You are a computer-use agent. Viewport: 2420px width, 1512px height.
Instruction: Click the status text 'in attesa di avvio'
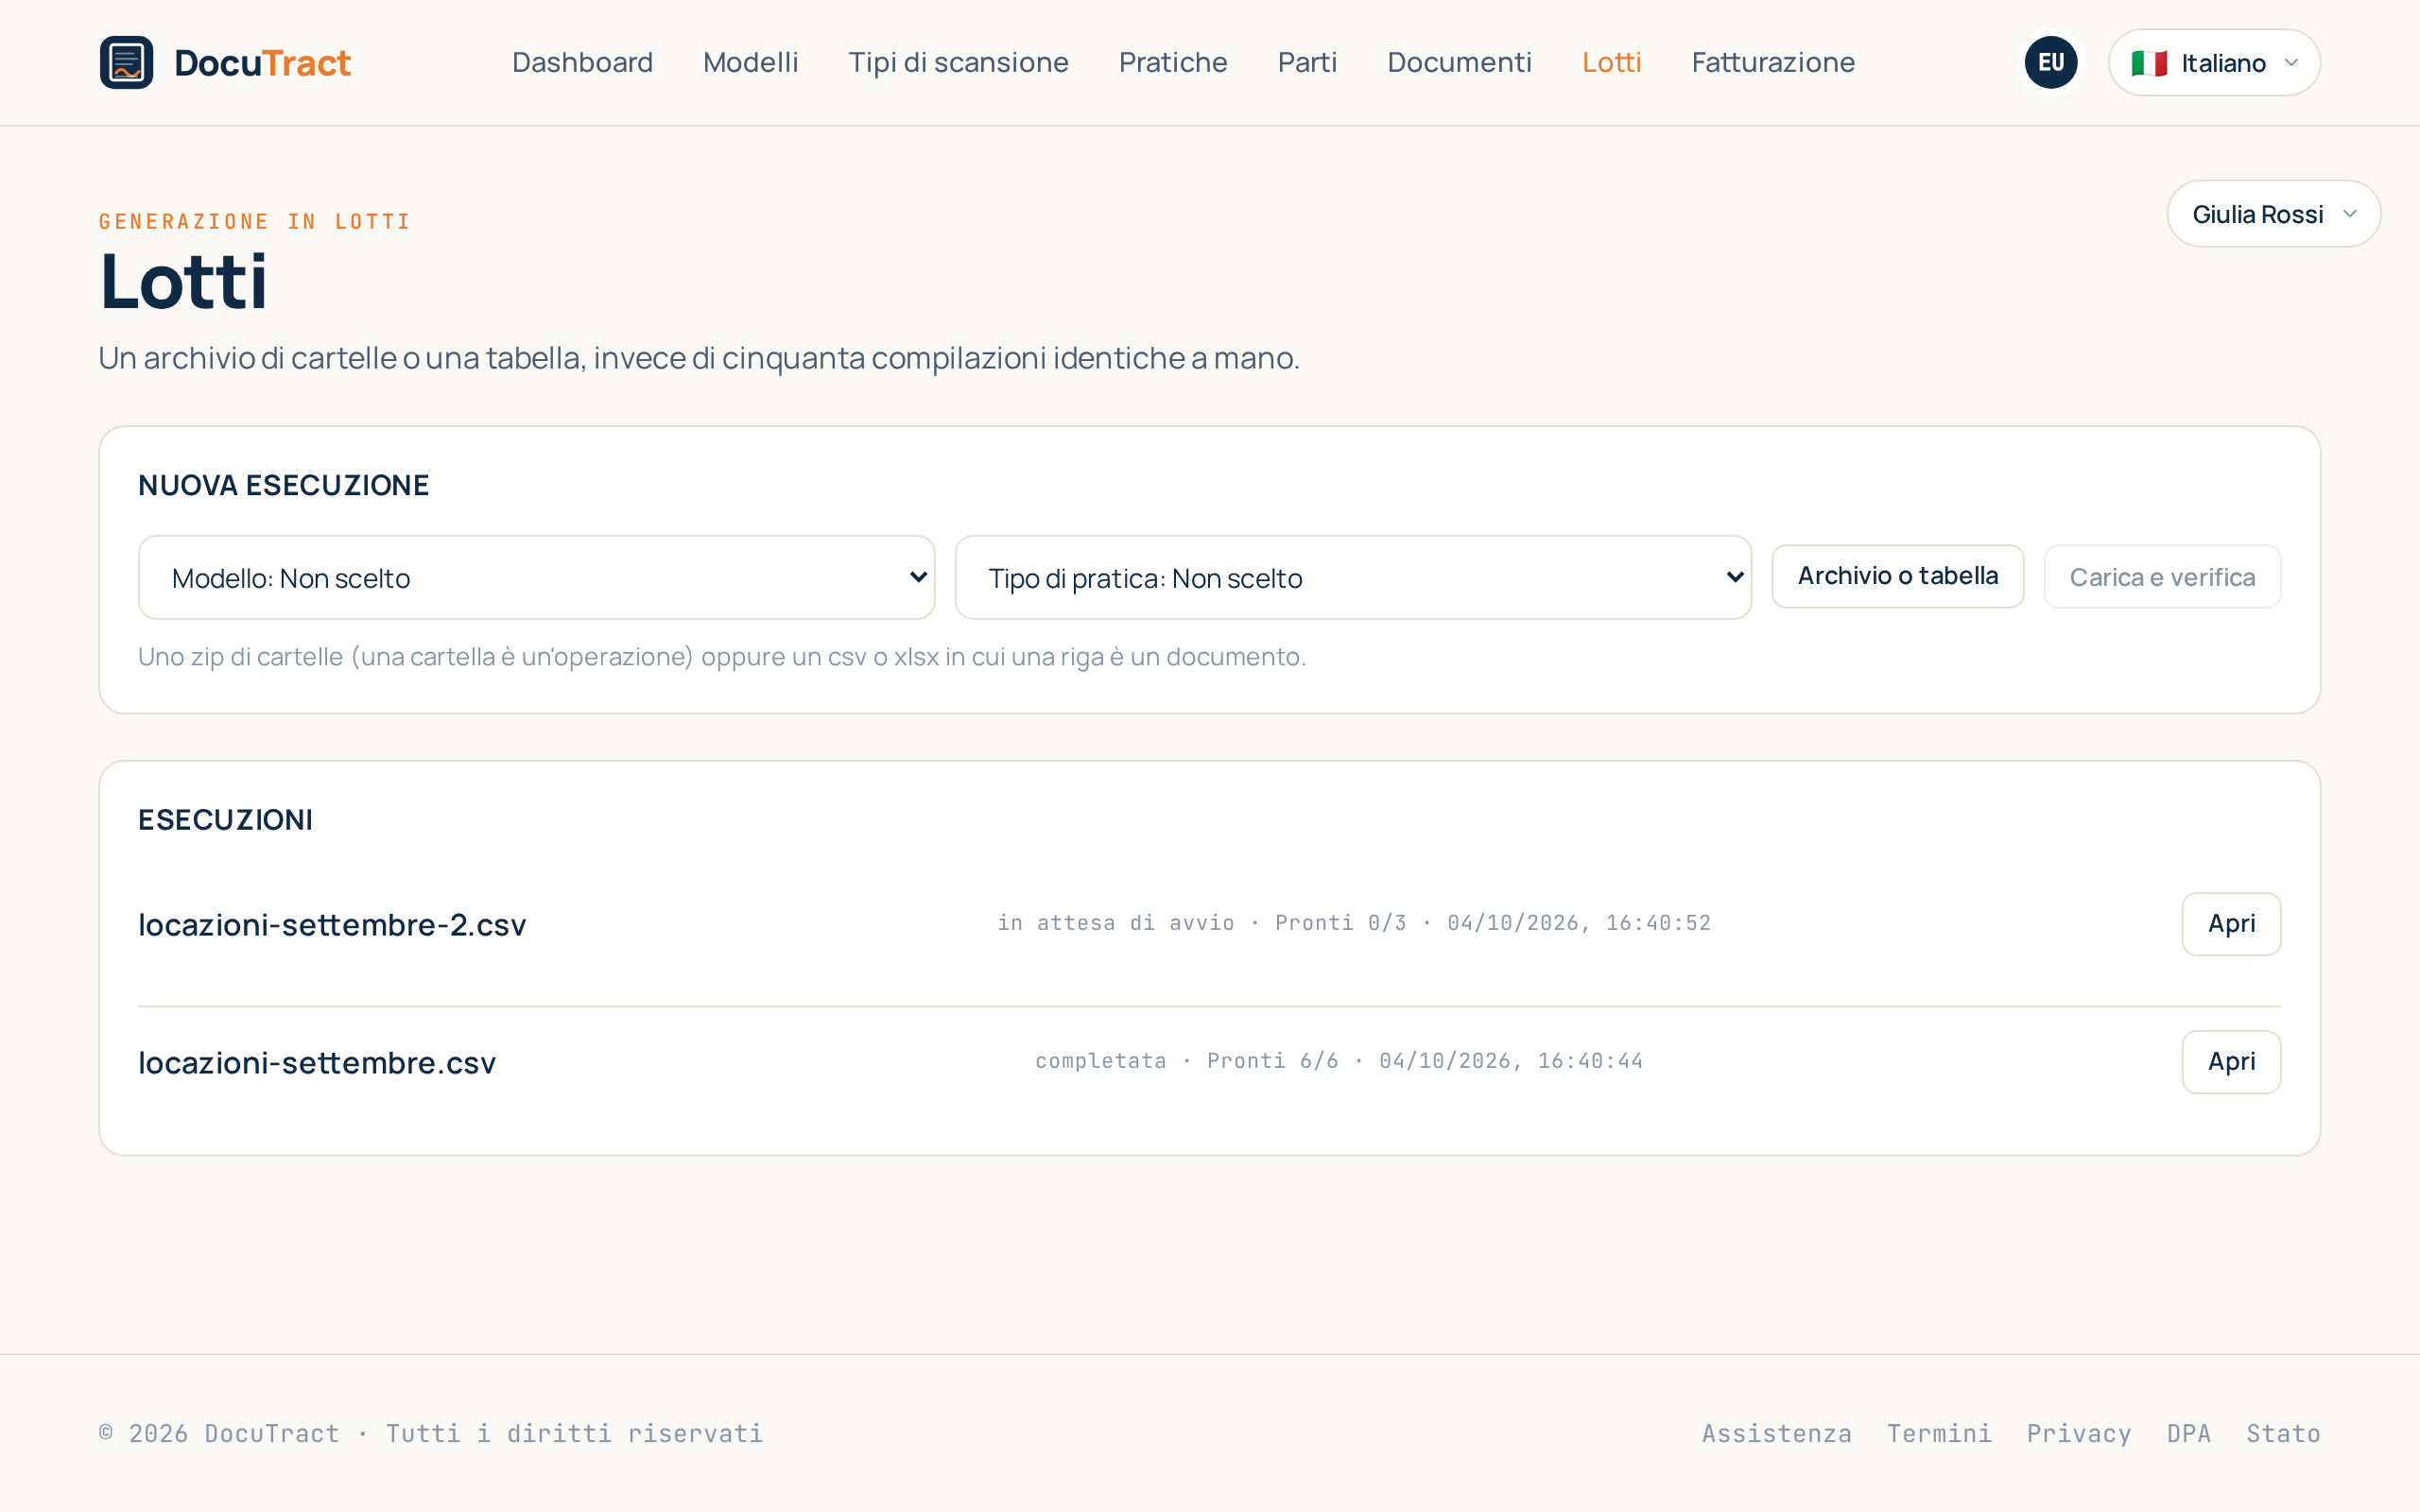point(1116,923)
